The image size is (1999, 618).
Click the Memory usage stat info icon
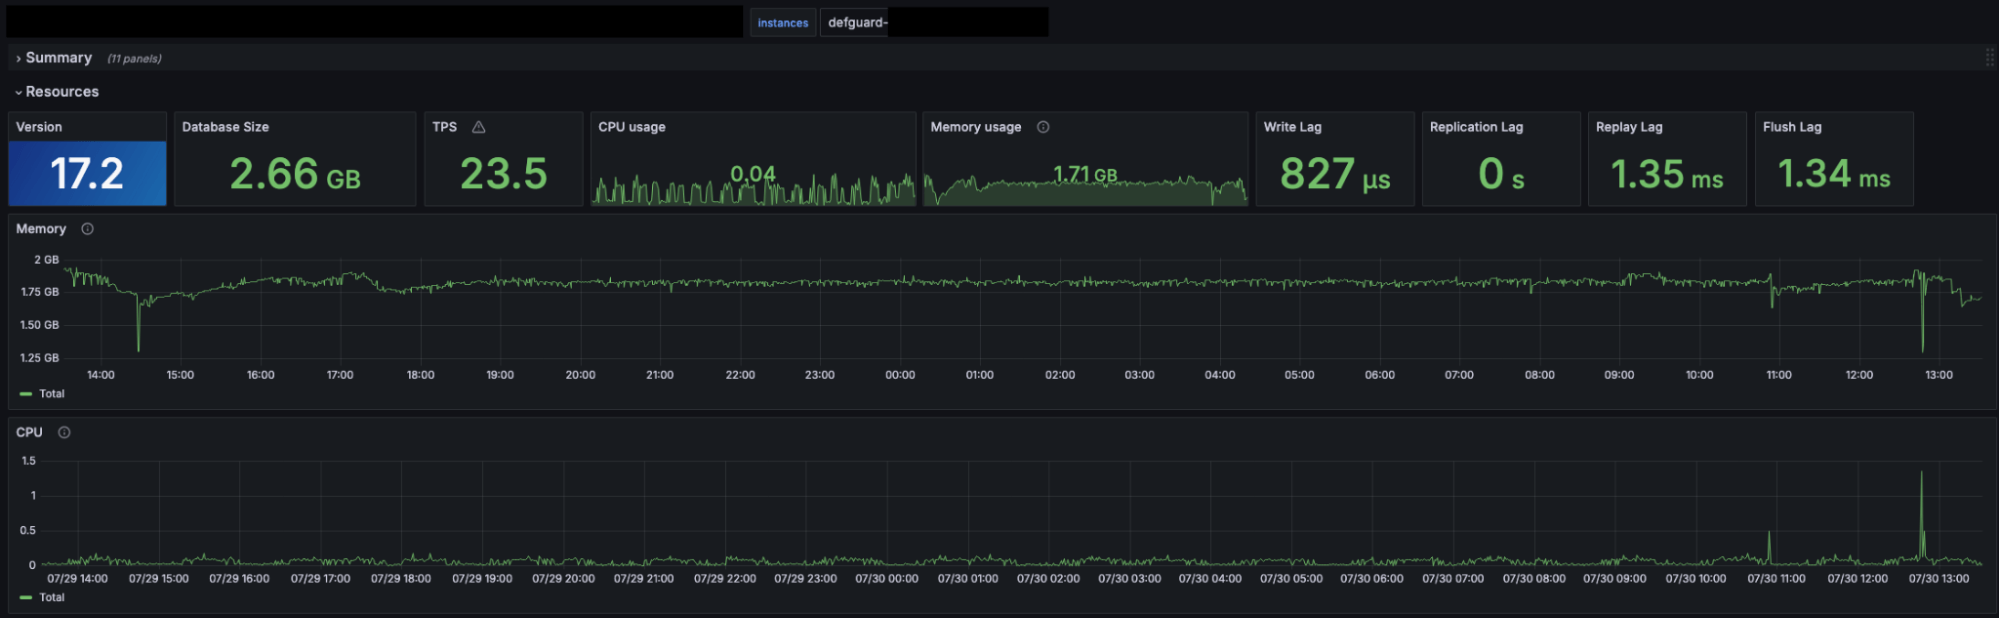click(1043, 127)
